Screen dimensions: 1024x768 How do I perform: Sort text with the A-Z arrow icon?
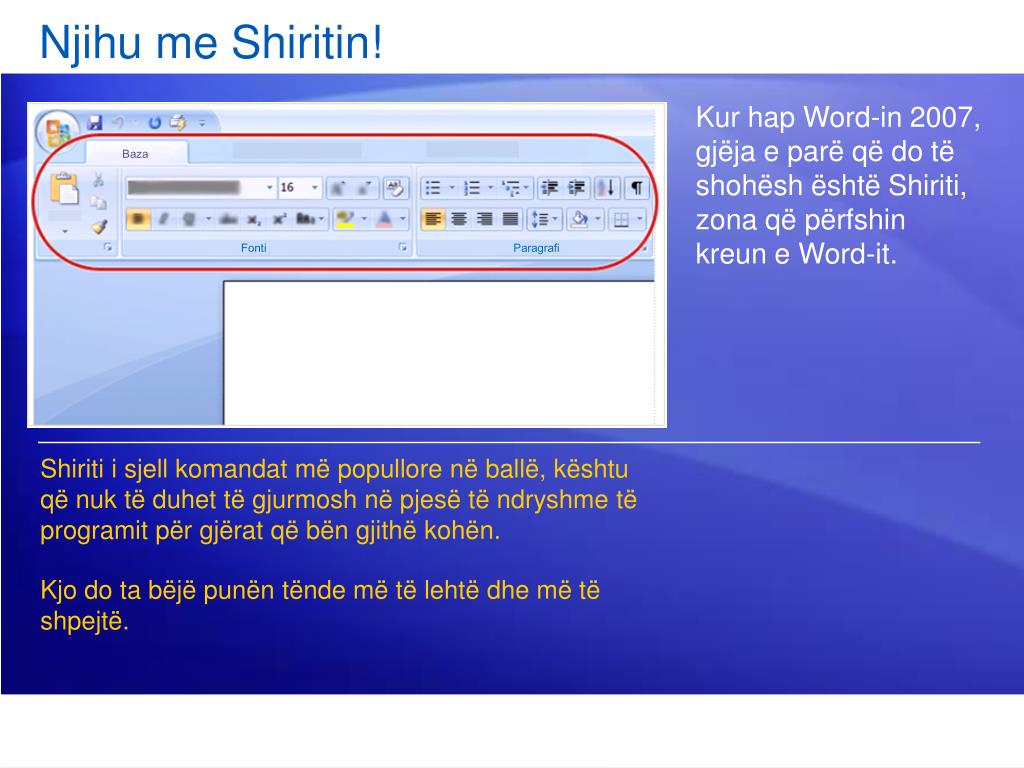(x=607, y=188)
